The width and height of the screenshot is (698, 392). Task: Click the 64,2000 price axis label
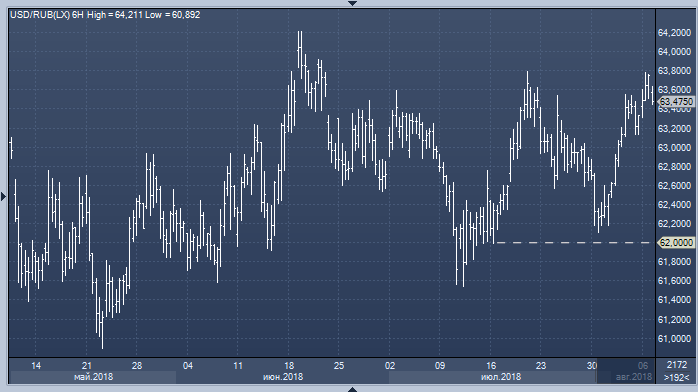click(674, 33)
